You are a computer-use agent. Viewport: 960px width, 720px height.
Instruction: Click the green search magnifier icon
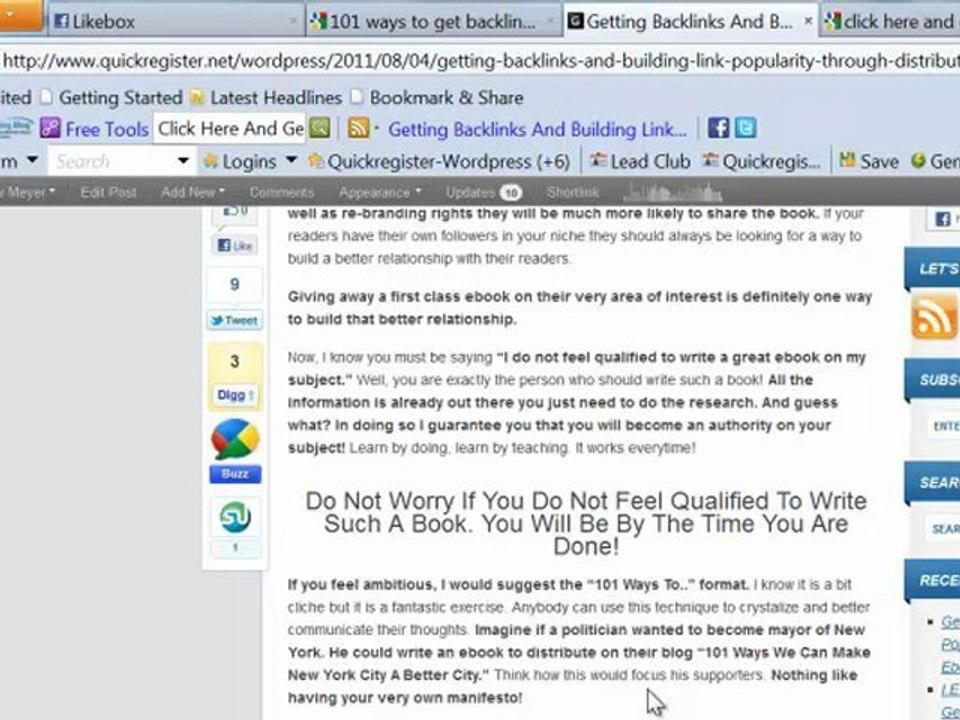pos(320,129)
